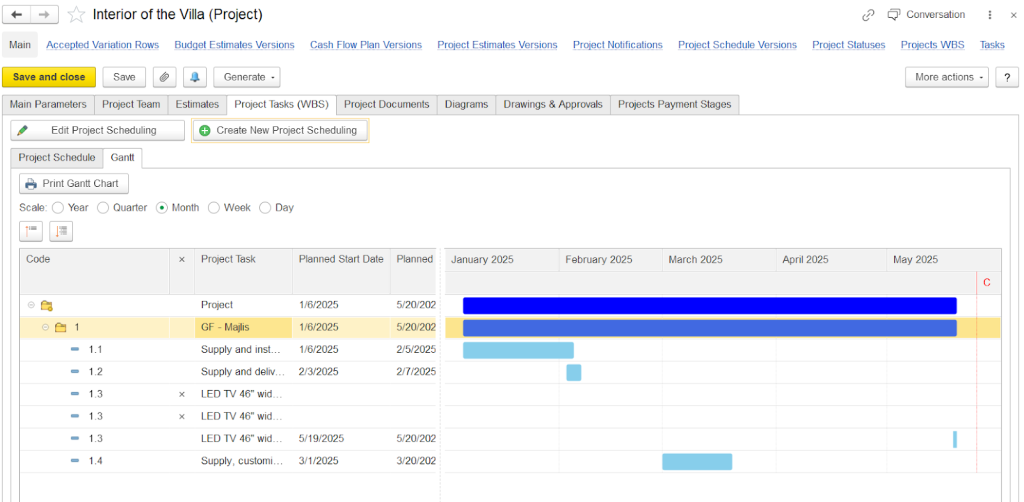Click the paperclip attachments icon
The image size is (1024, 502).
pyautogui.click(x=165, y=77)
